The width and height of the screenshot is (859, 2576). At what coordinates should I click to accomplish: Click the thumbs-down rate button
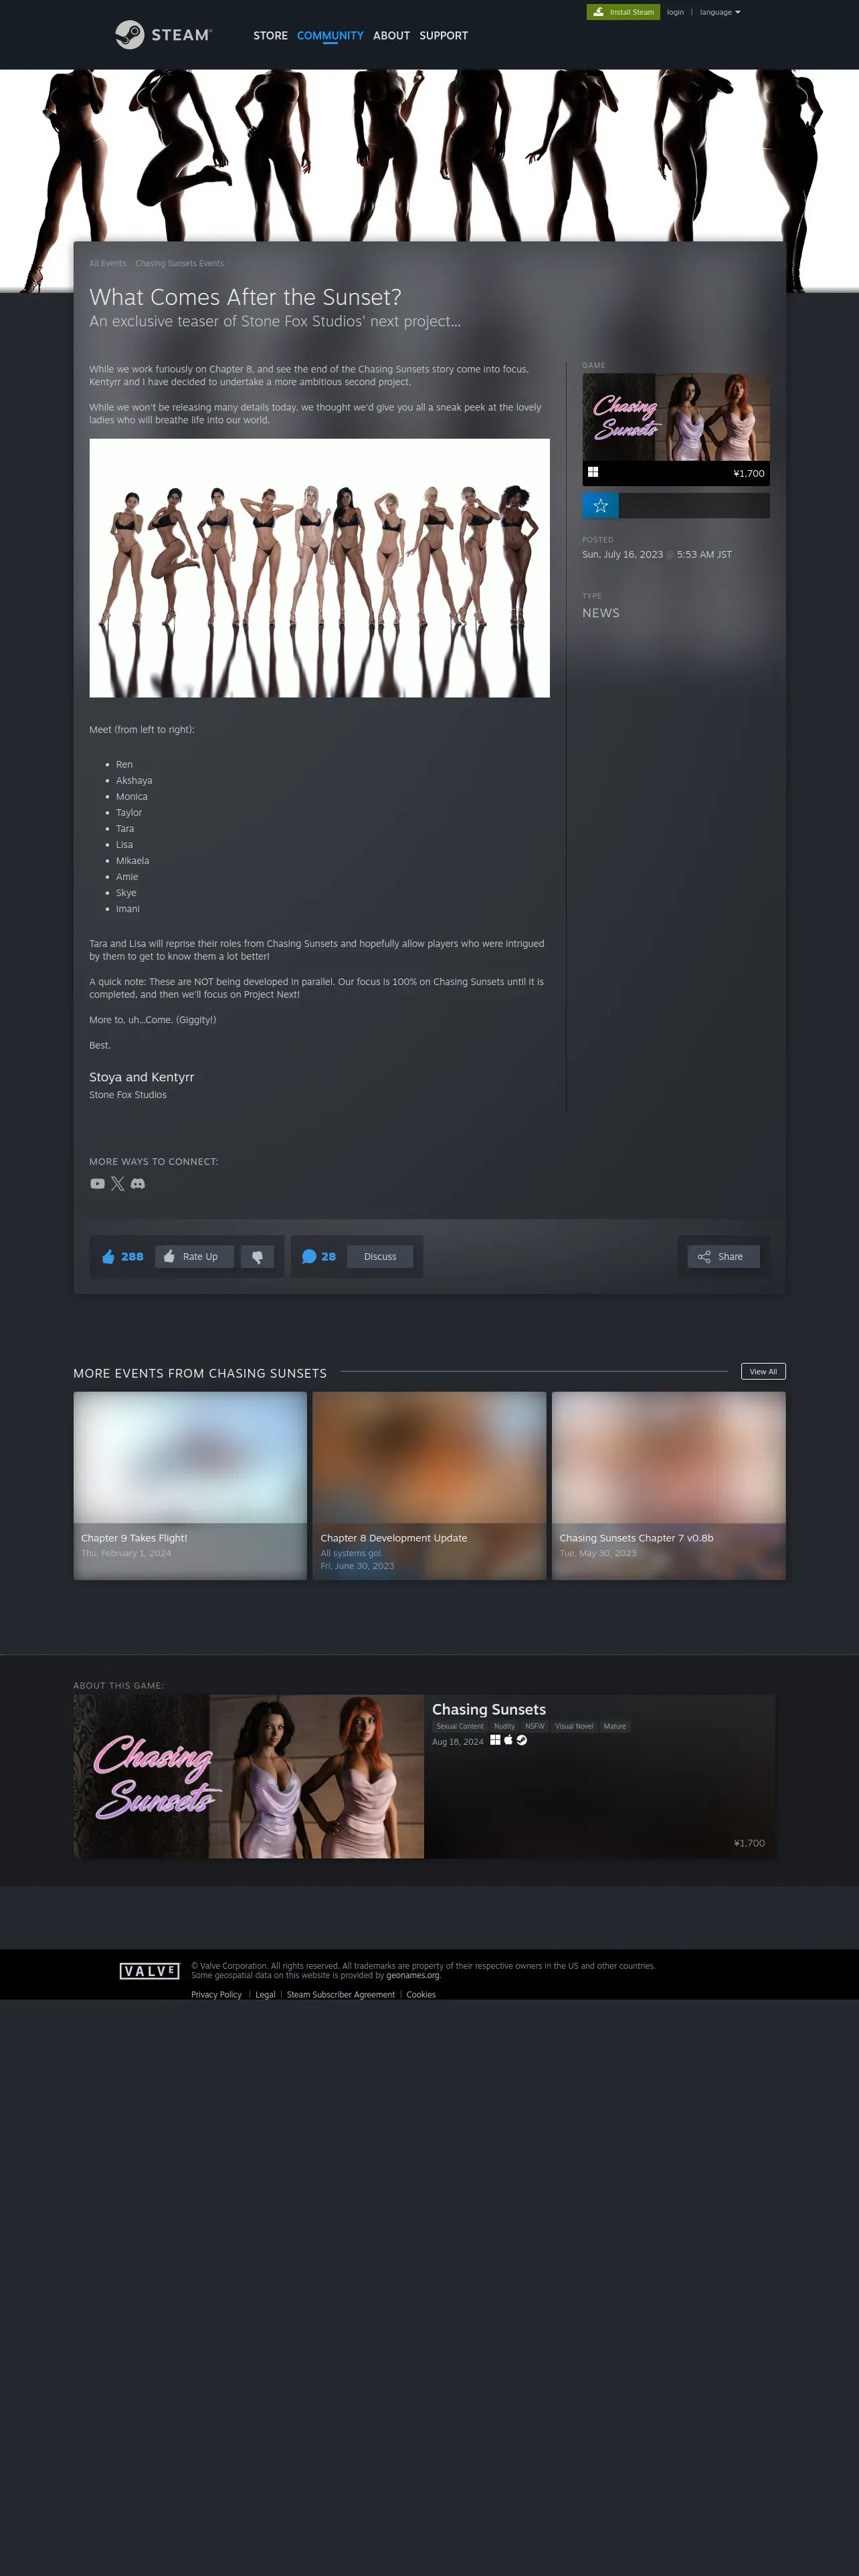[x=257, y=1257]
